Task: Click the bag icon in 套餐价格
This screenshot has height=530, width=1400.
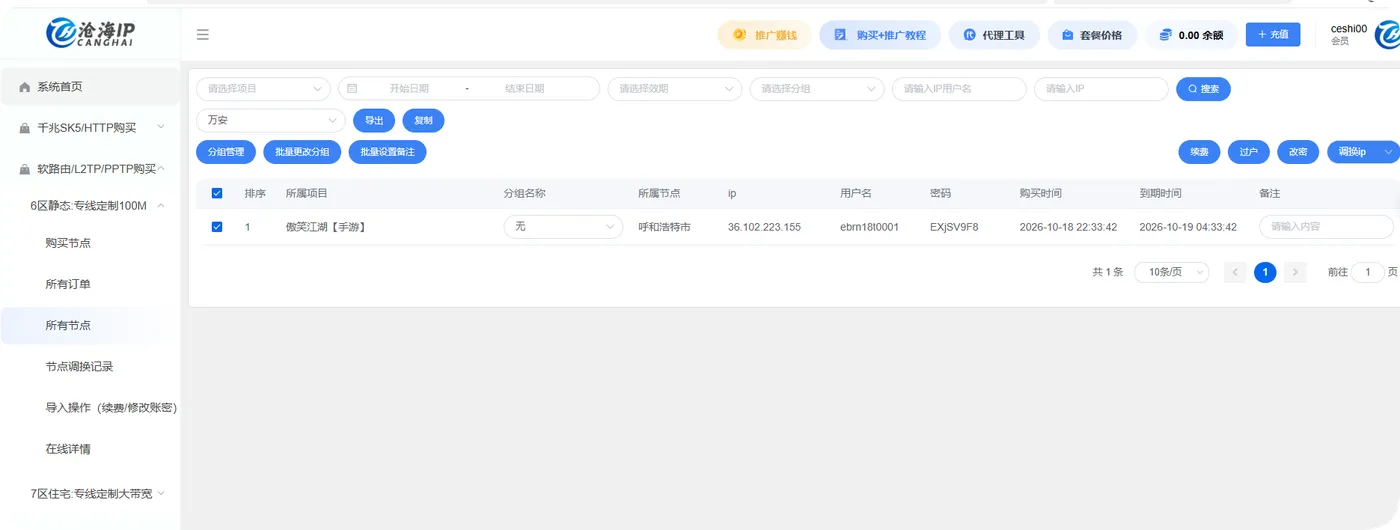Action: (x=1067, y=35)
